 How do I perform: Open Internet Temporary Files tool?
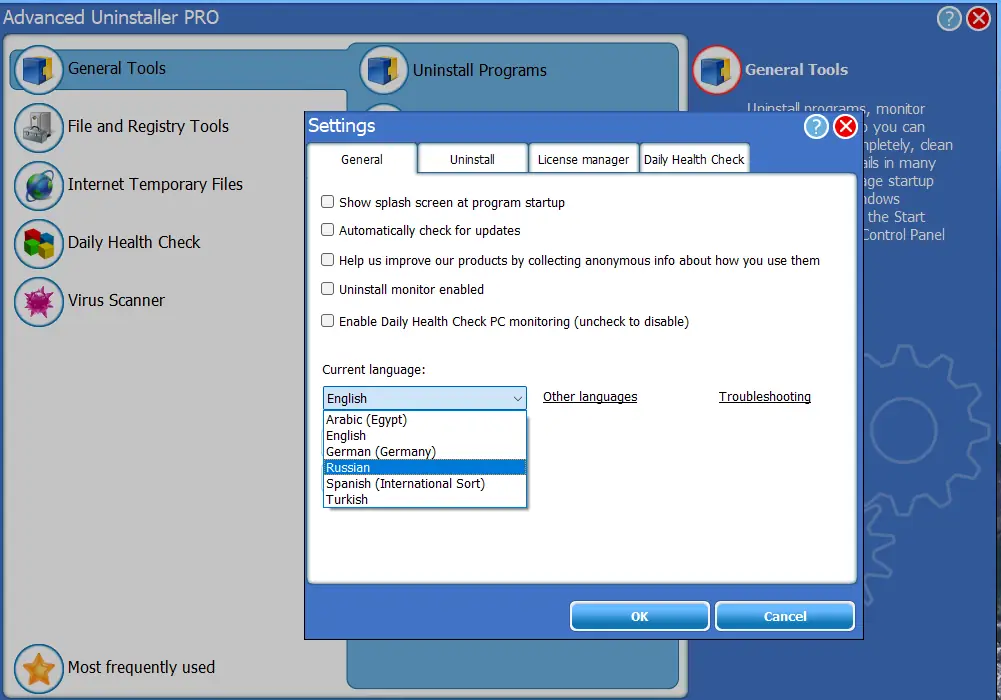click(x=38, y=186)
